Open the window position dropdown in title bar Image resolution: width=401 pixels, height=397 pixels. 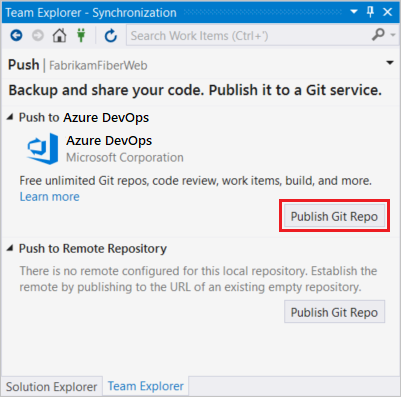(354, 12)
